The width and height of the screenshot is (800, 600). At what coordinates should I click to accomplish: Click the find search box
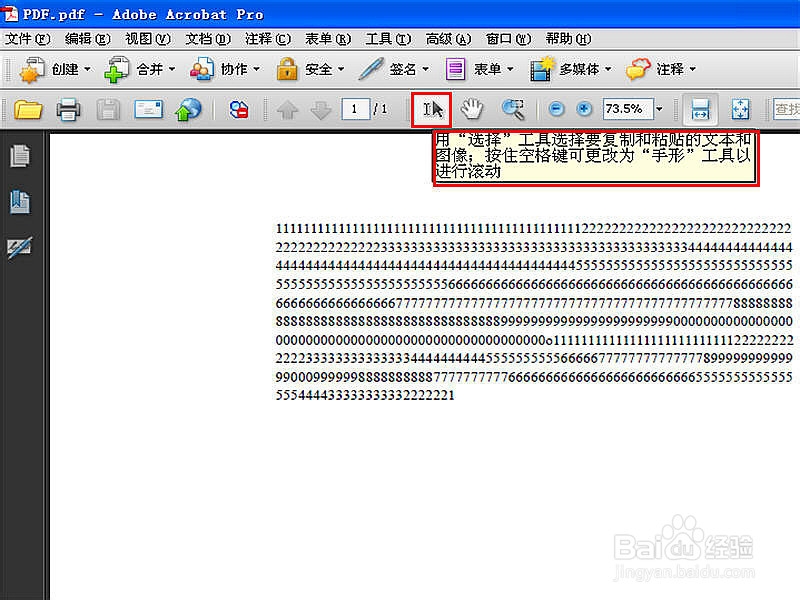coord(786,109)
